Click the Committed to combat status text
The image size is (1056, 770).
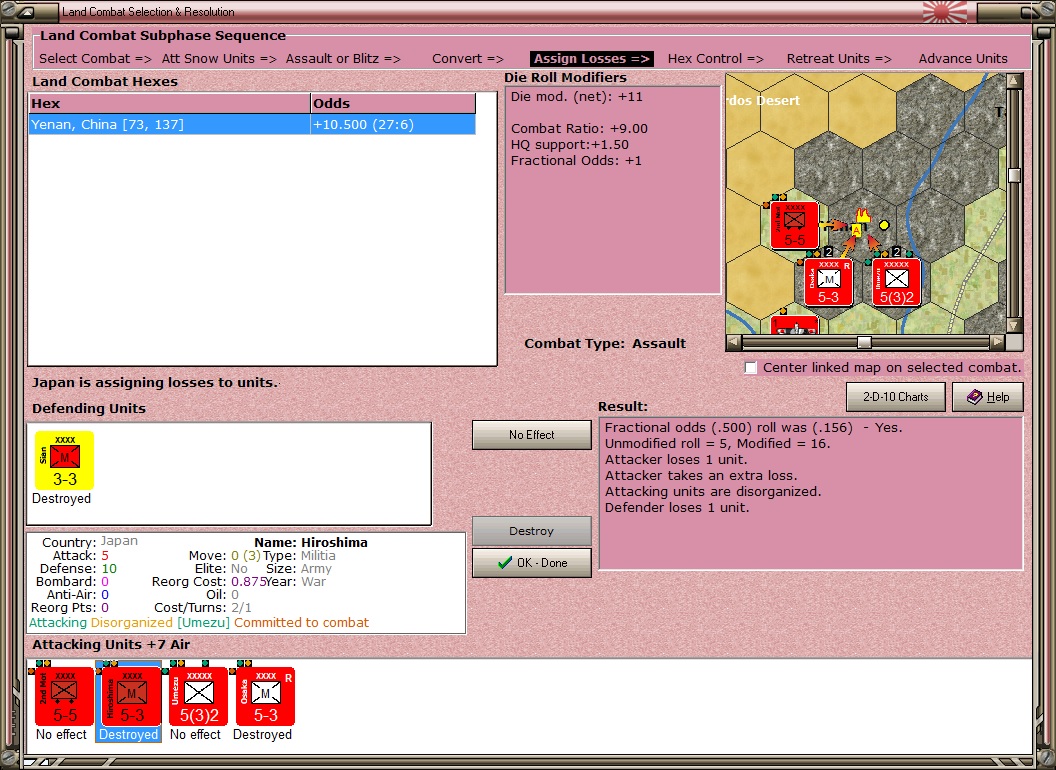[301, 622]
